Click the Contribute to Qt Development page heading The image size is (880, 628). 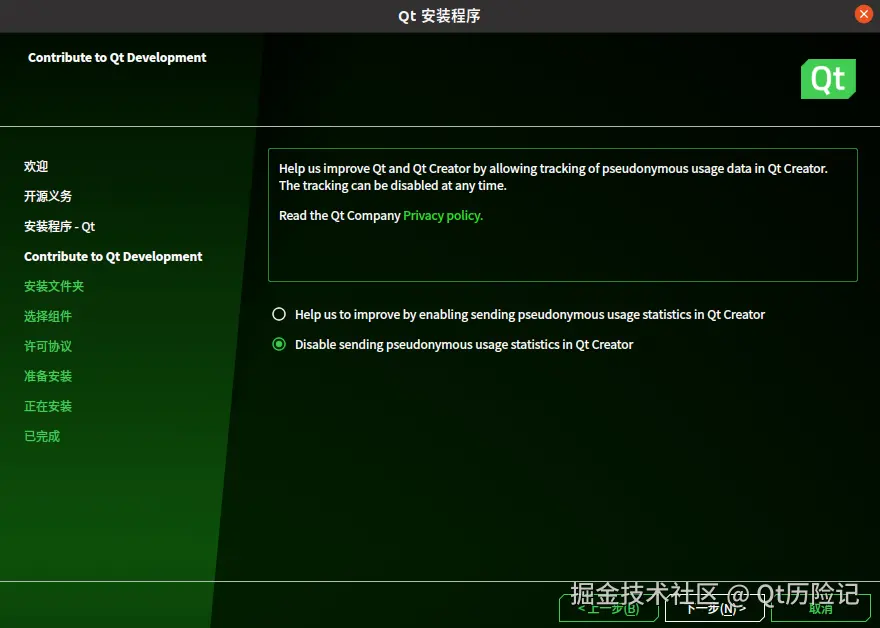point(117,58)
